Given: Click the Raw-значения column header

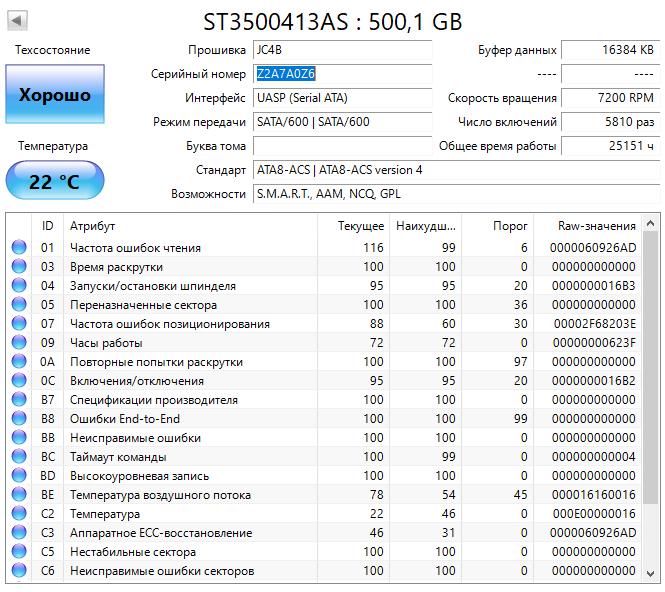Looking at the screenshot, I should tap(597, 226).
